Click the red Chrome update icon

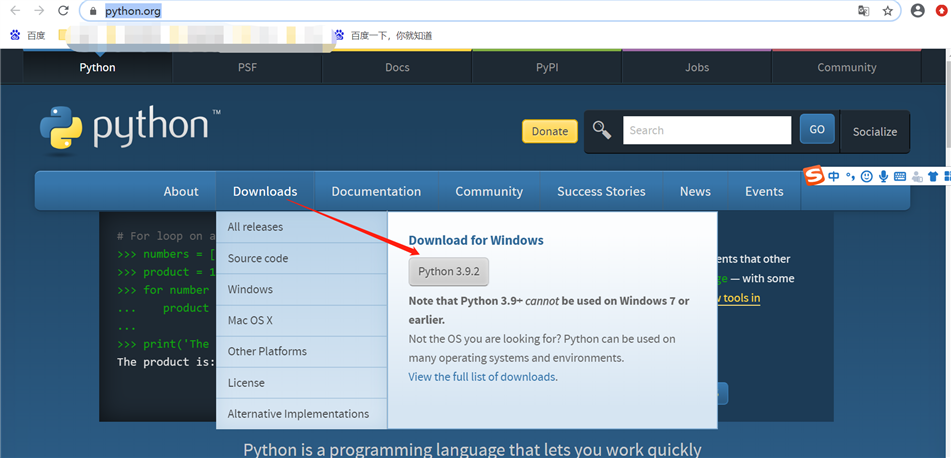click(x=942, y=10)
